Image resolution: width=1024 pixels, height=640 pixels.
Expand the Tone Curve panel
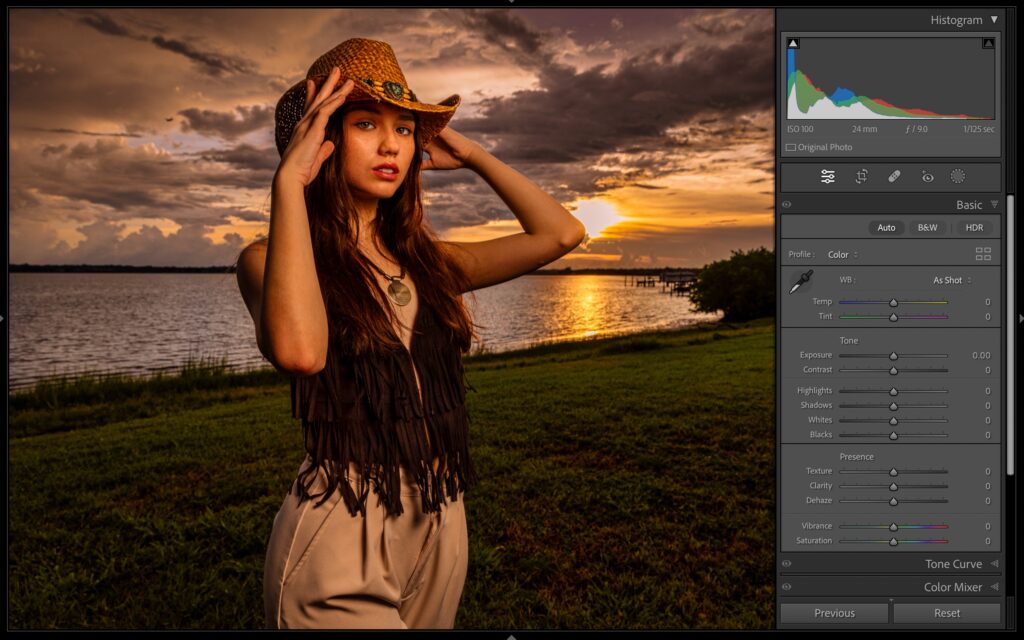coord(993,564)
